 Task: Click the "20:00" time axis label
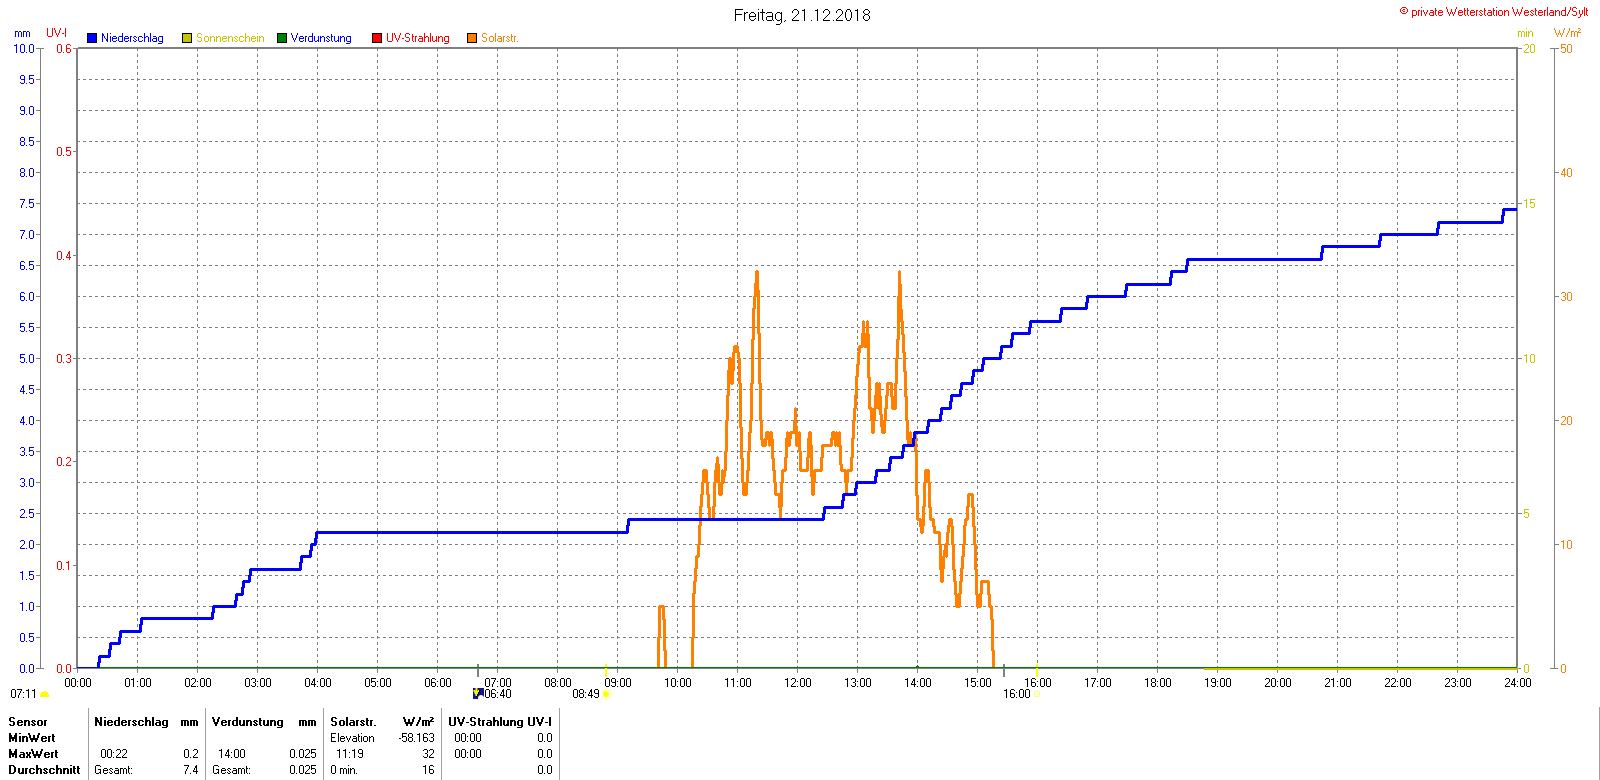coord(1278,683)
